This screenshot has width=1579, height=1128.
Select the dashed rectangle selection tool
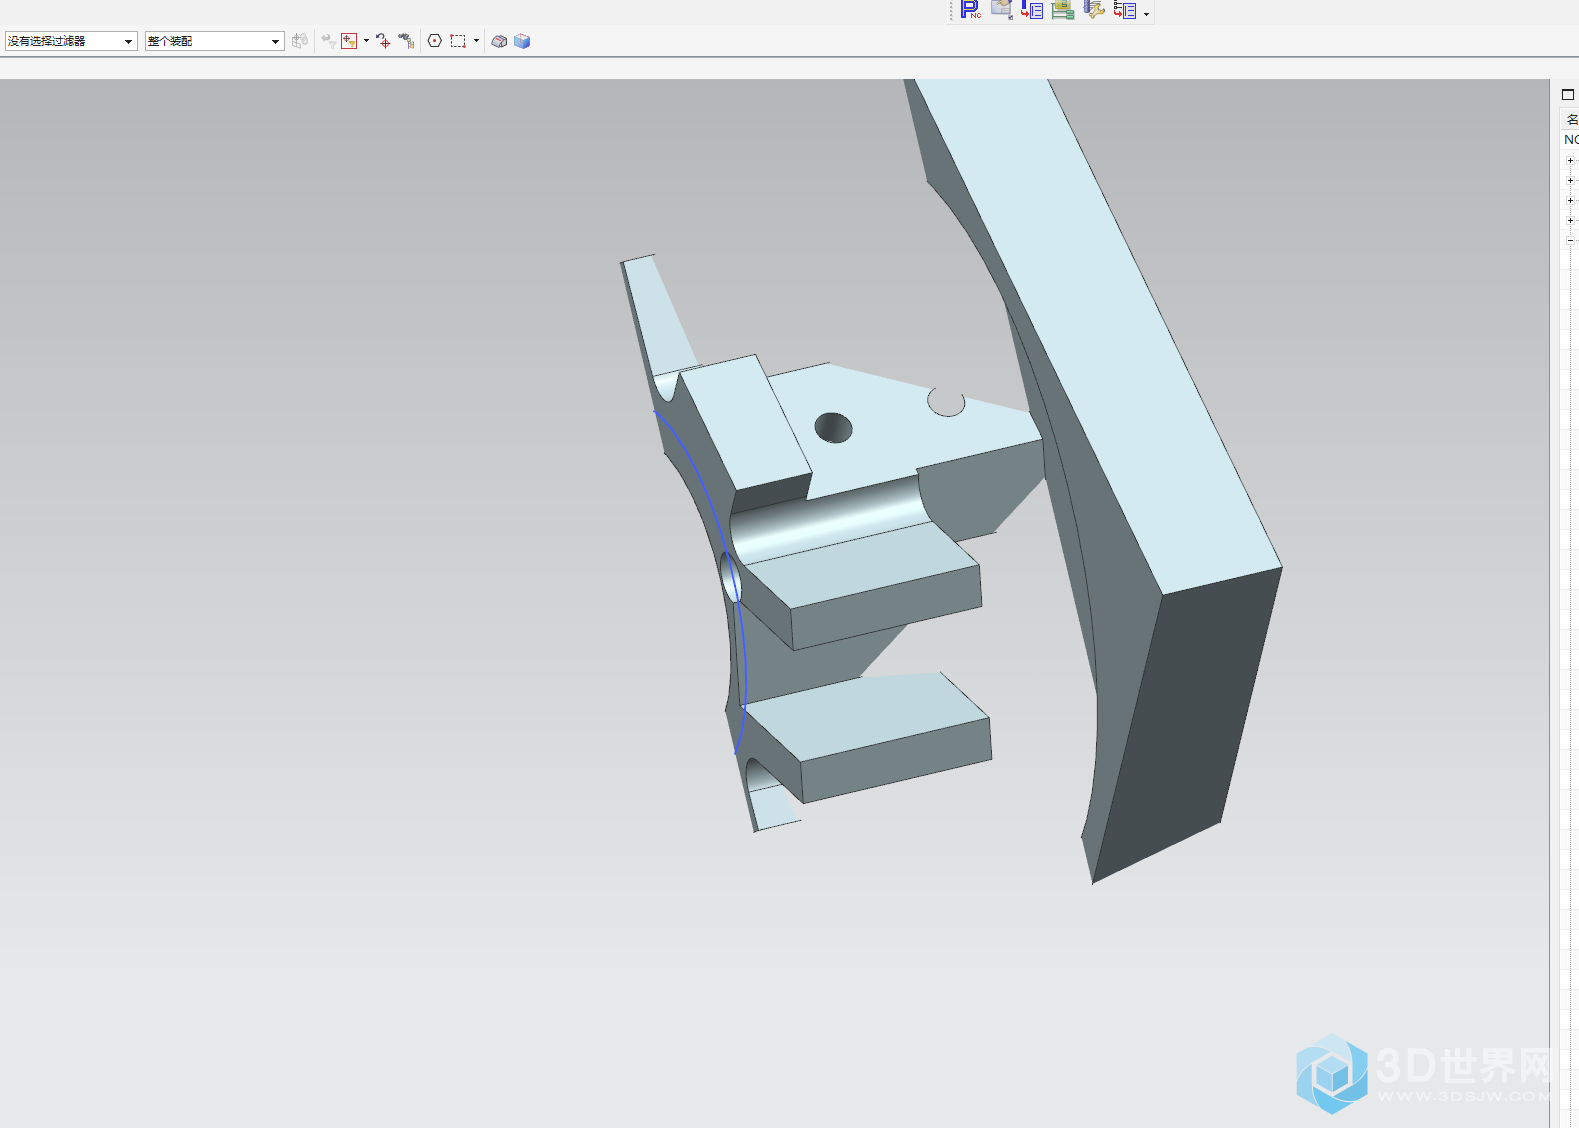pyautogui.click(x=458, y=41)
